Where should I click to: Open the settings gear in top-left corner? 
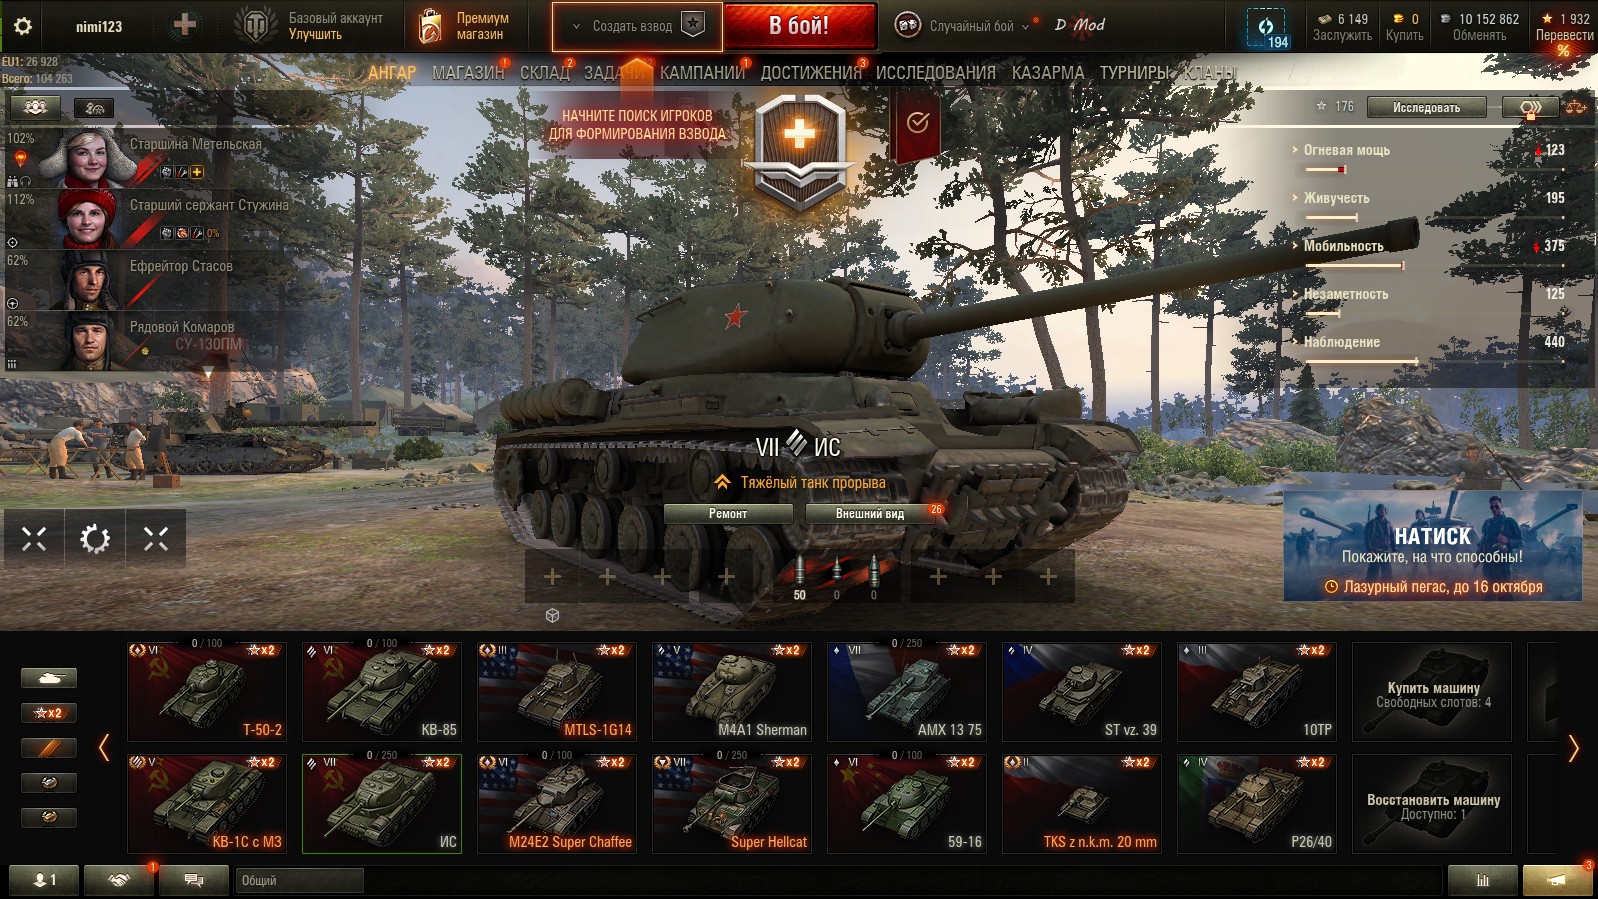pos(22,26)
